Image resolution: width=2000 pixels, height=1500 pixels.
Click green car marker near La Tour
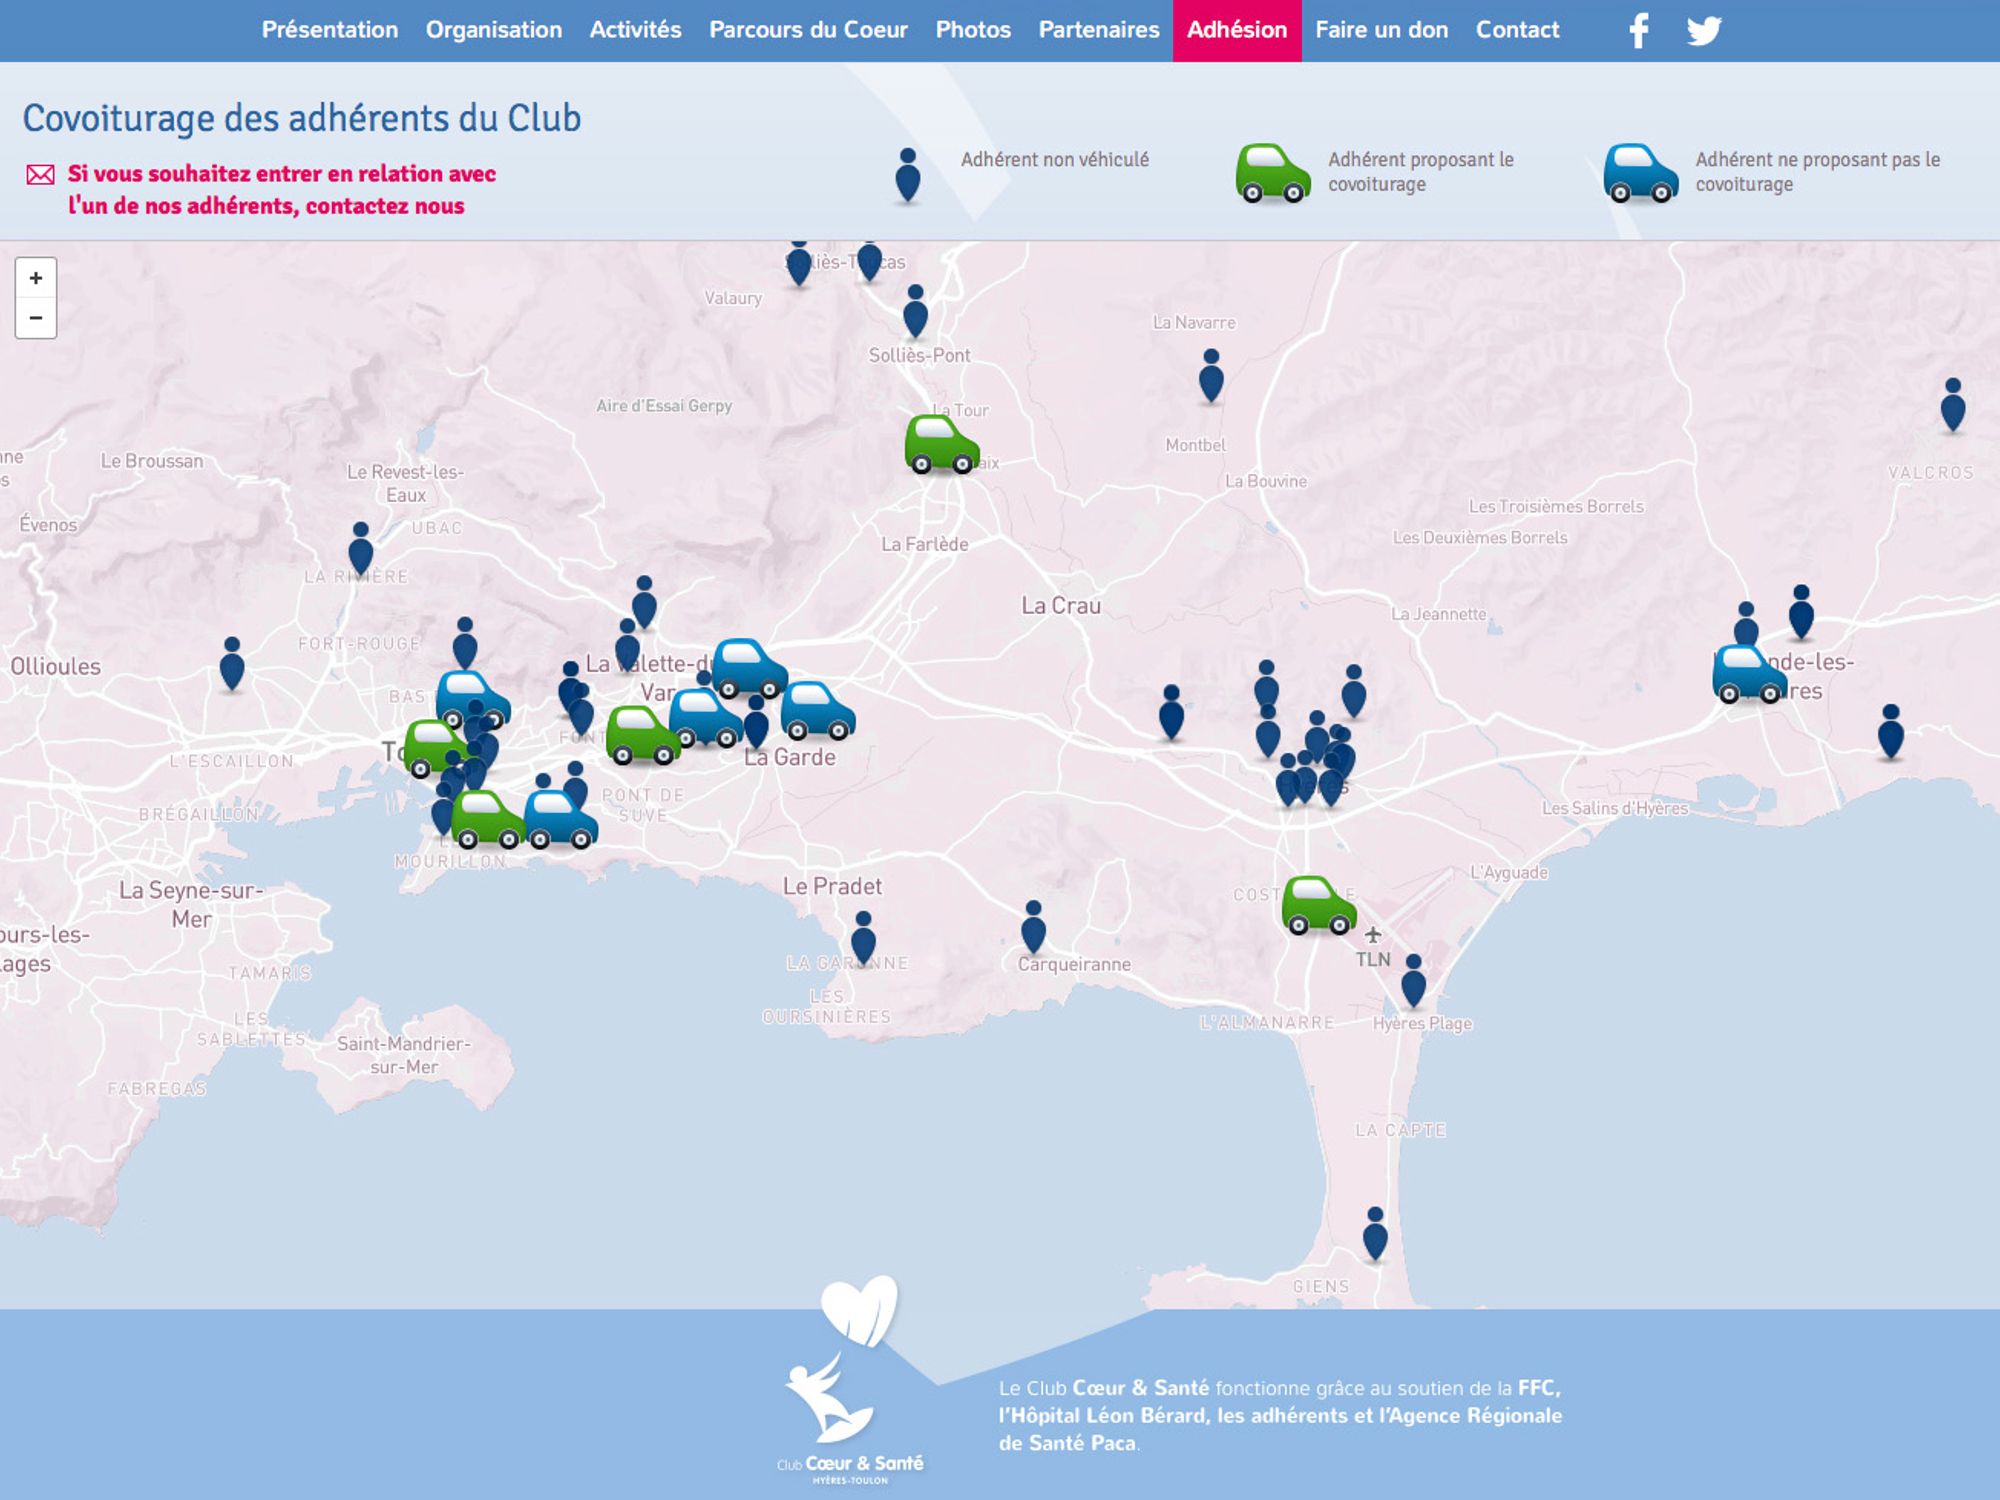coord(941,444)
